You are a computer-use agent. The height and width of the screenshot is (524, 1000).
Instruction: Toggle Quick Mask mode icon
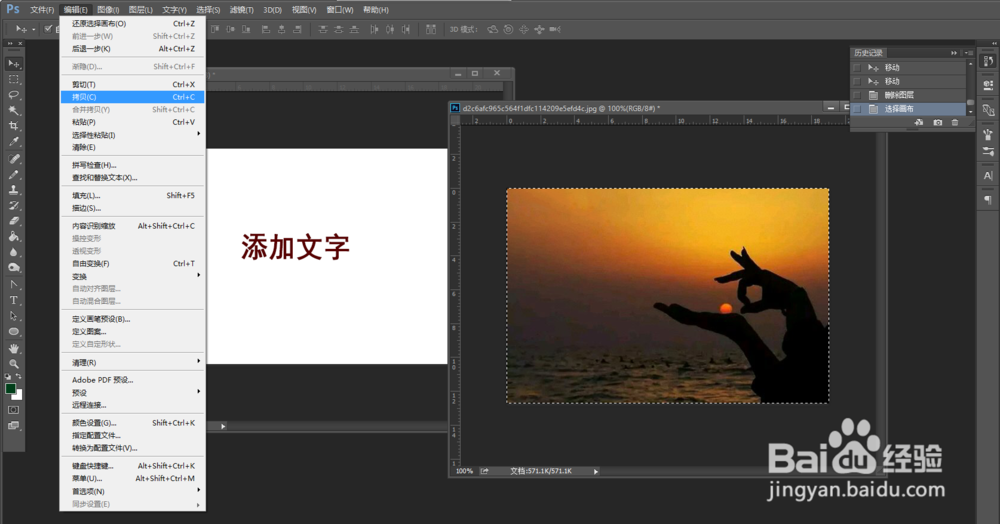[13, 410]
